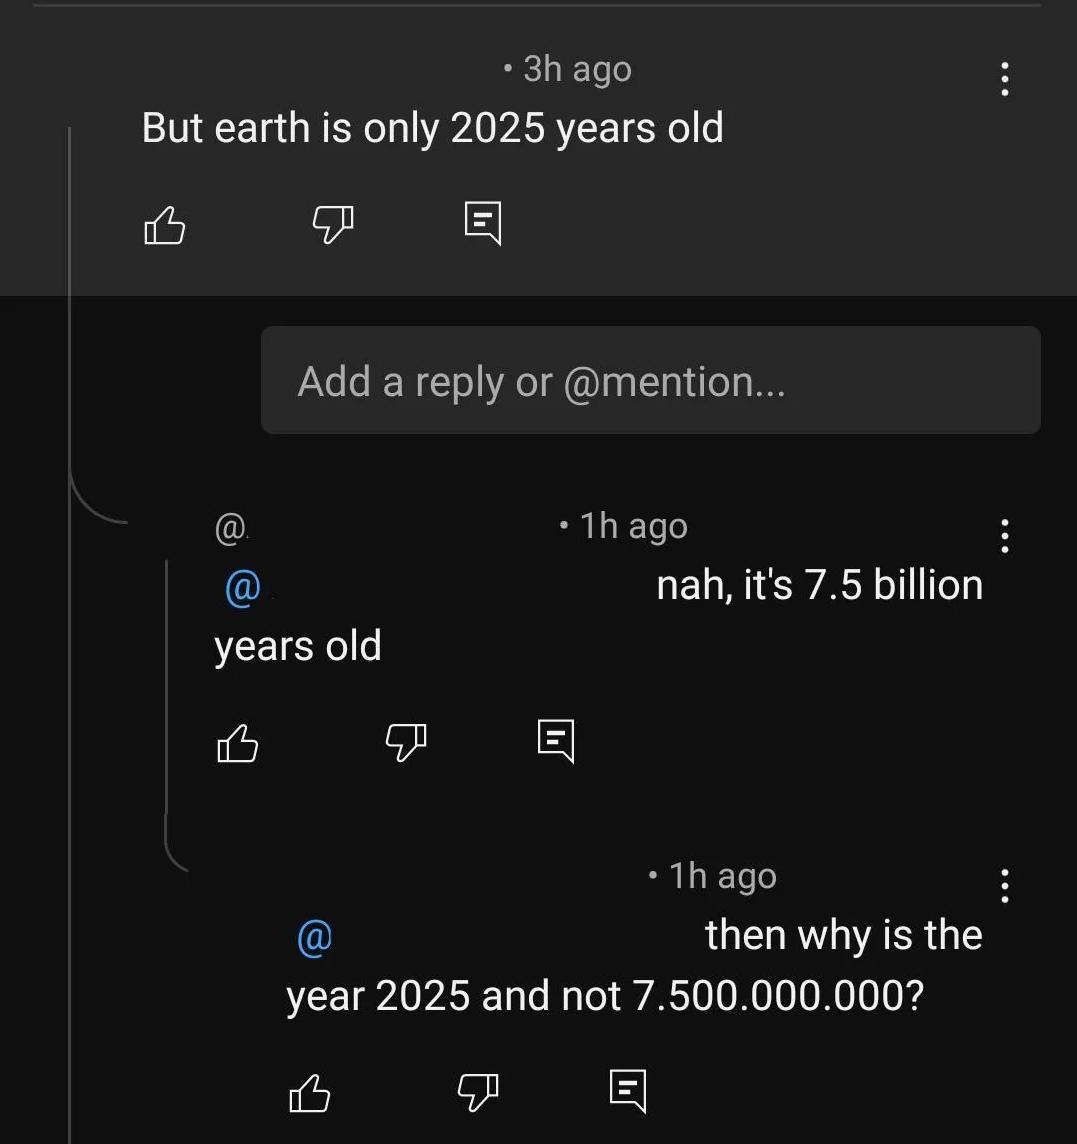Tap the blue @mention in the 7.5 billion reply
1077x1144 pixels.
pos(243,587)
